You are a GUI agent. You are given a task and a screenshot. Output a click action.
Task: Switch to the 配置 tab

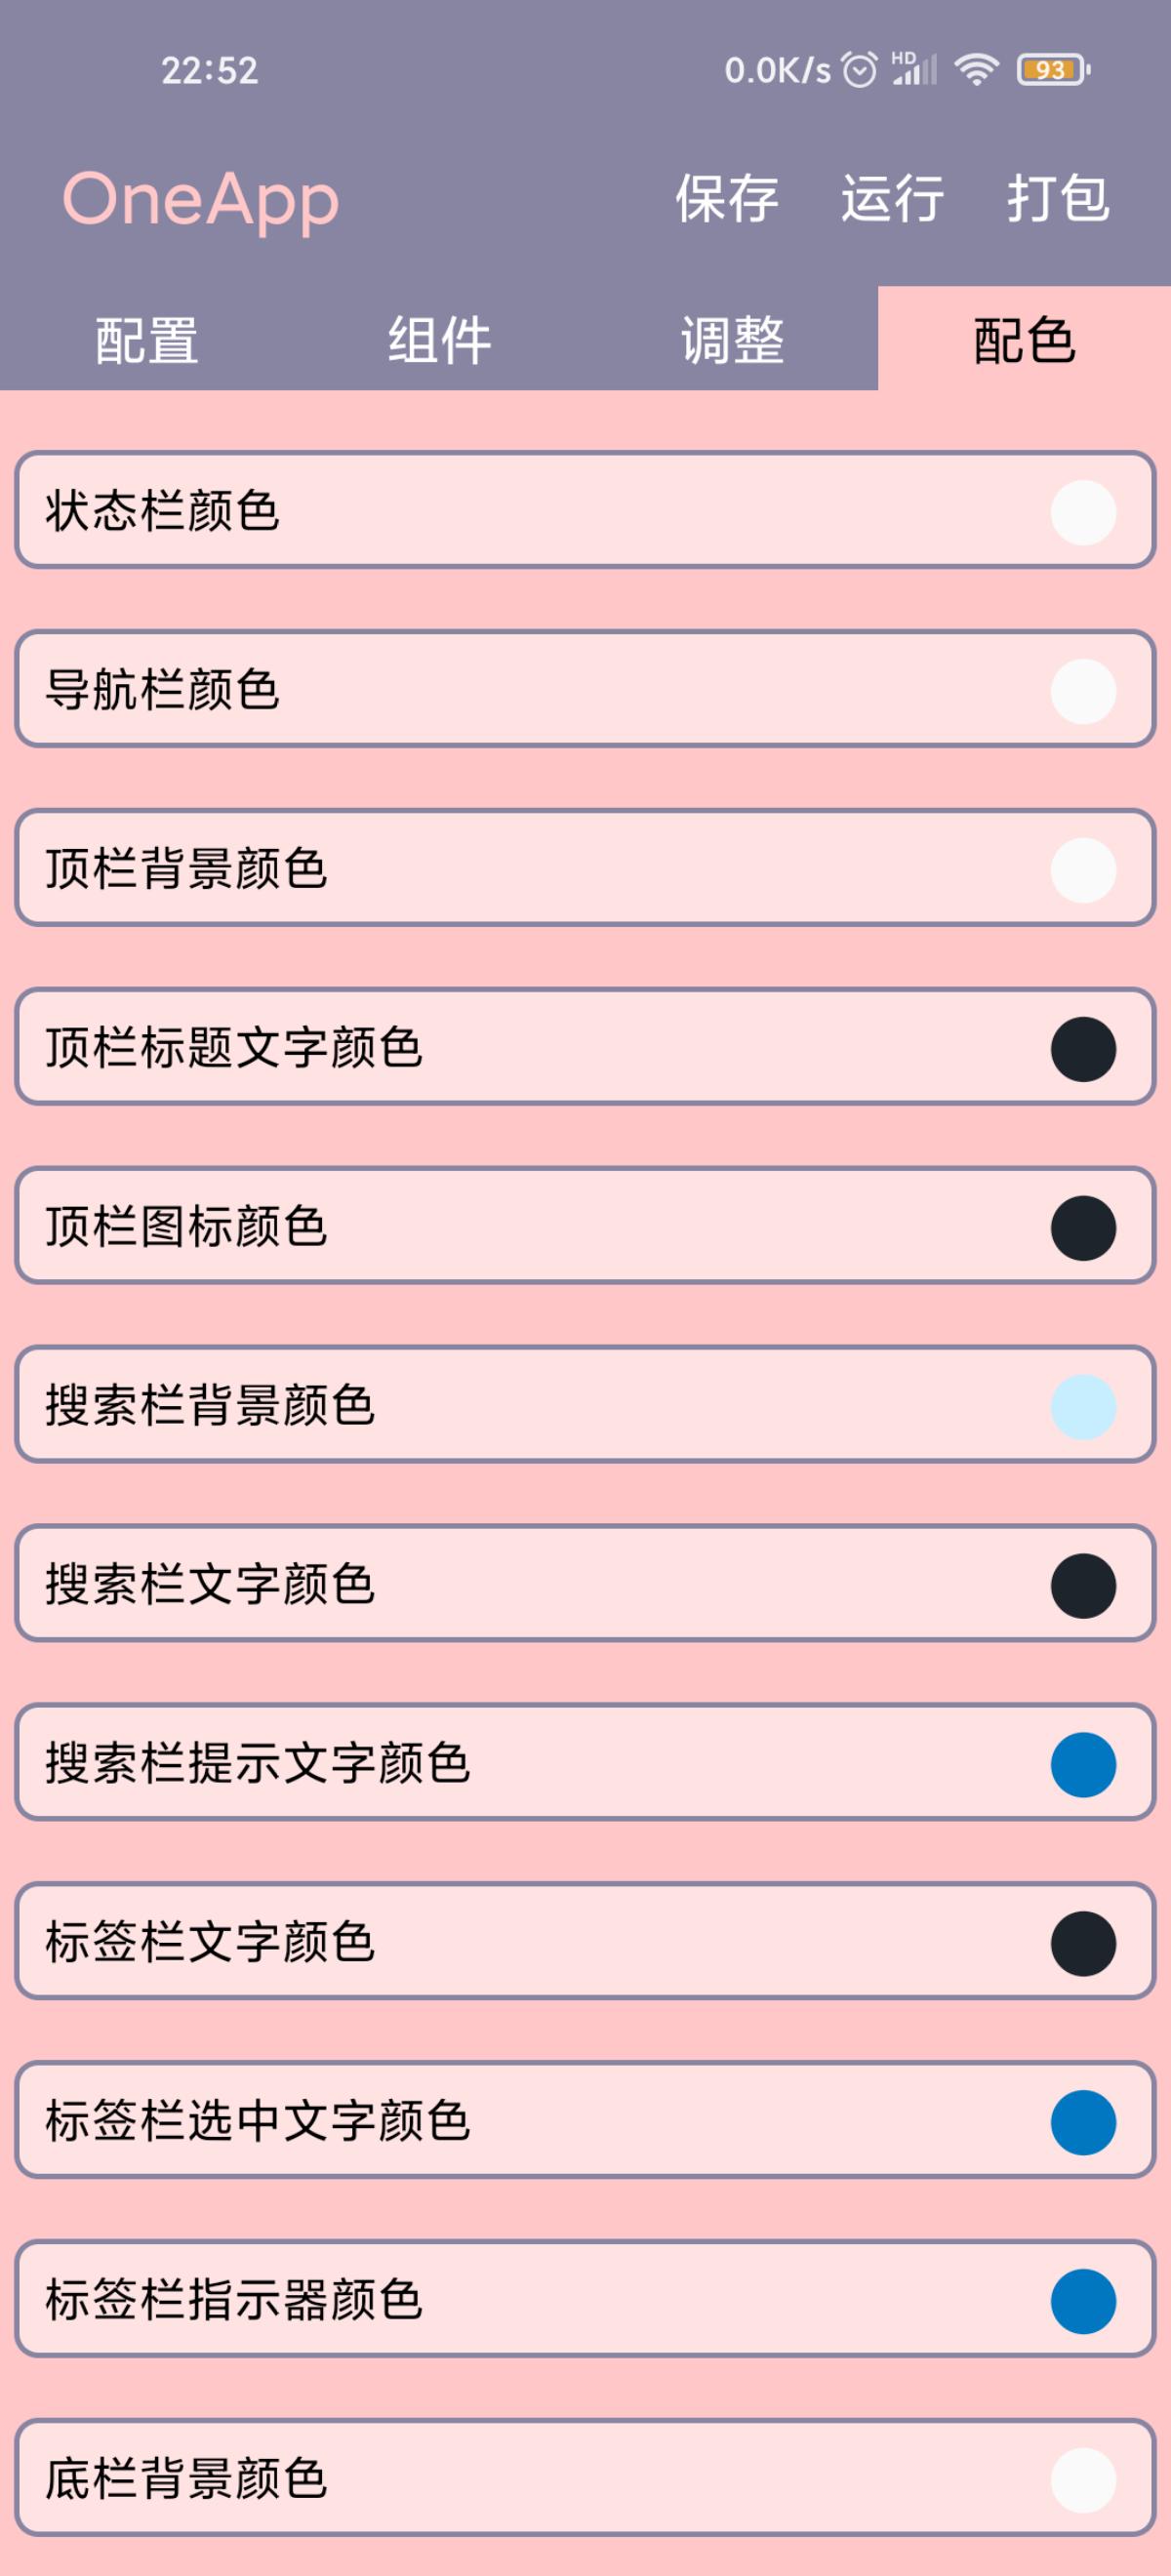147,340
